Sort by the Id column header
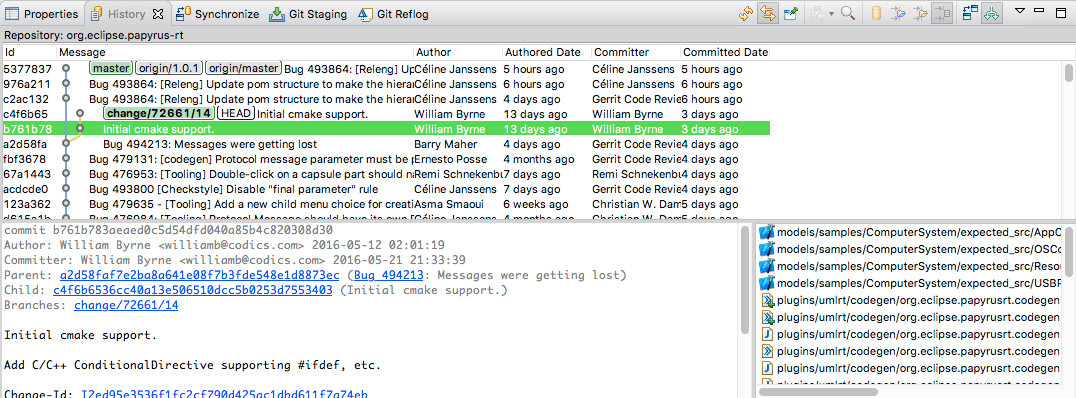The height and width of the screenshot is (398, 1076). tap(29, 52)
